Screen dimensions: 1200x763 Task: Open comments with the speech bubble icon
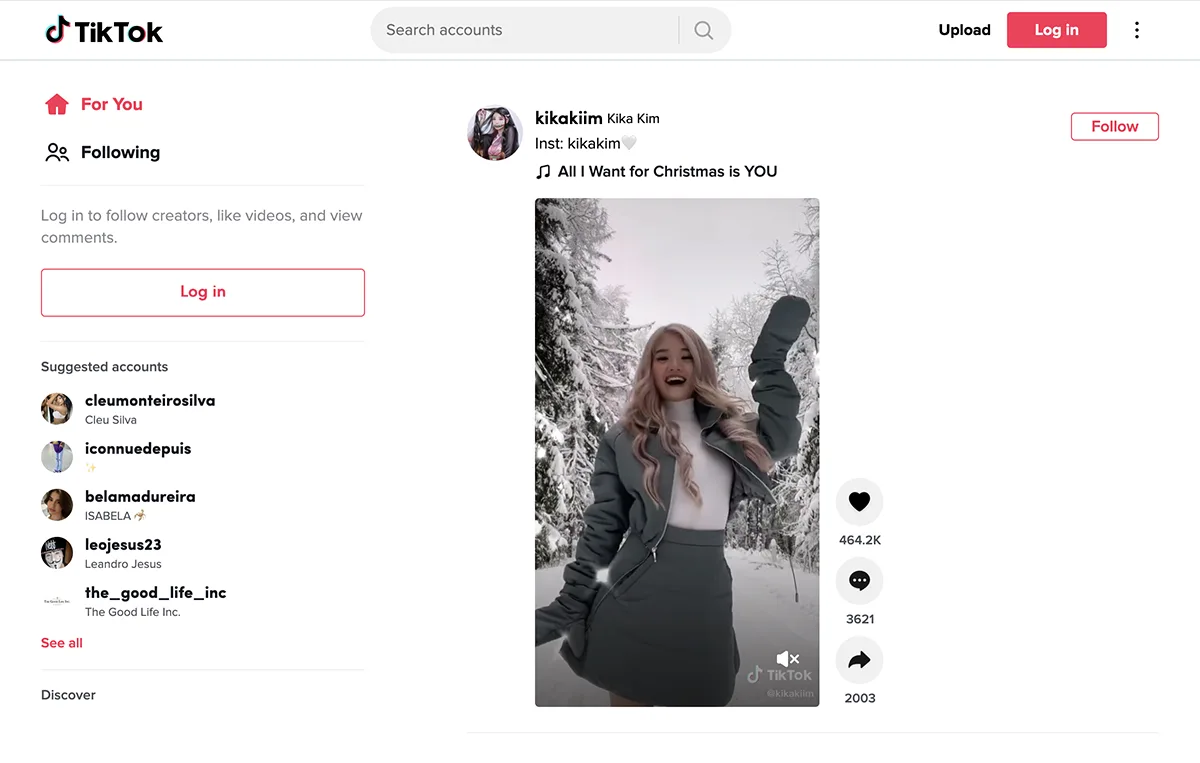[x=859, y=581]
